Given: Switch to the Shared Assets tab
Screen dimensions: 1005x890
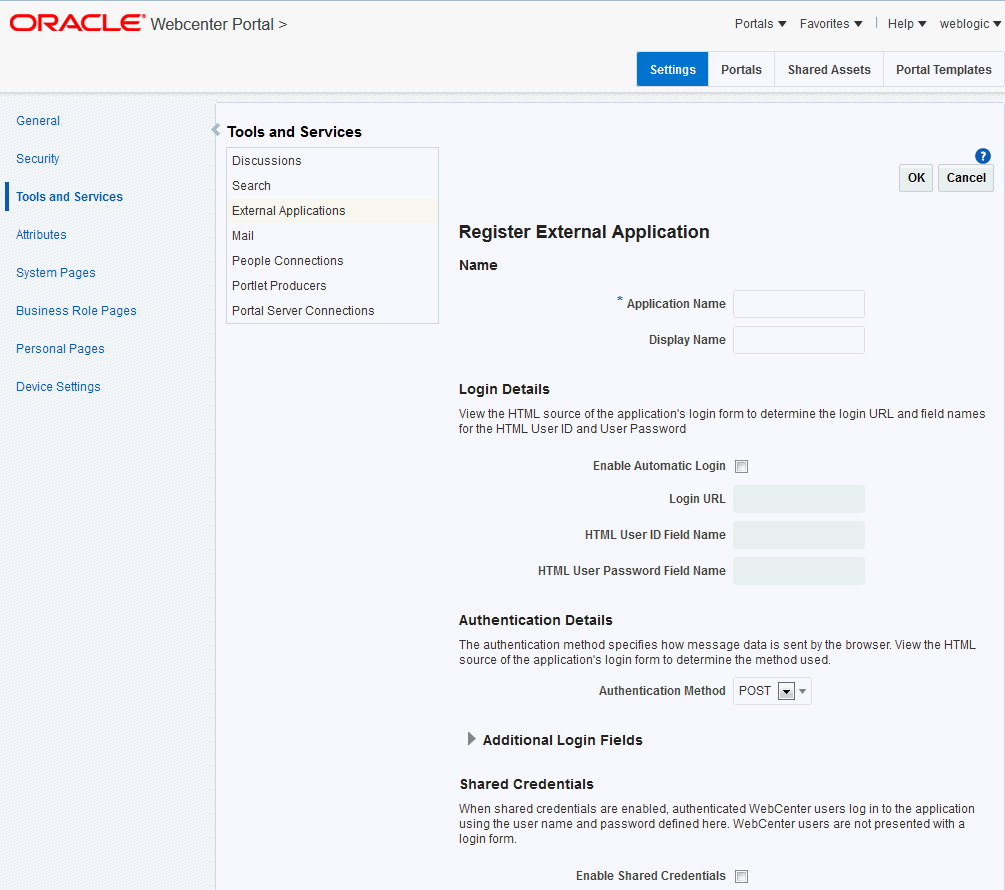Looking at the screenshot, I should point(829,69).
